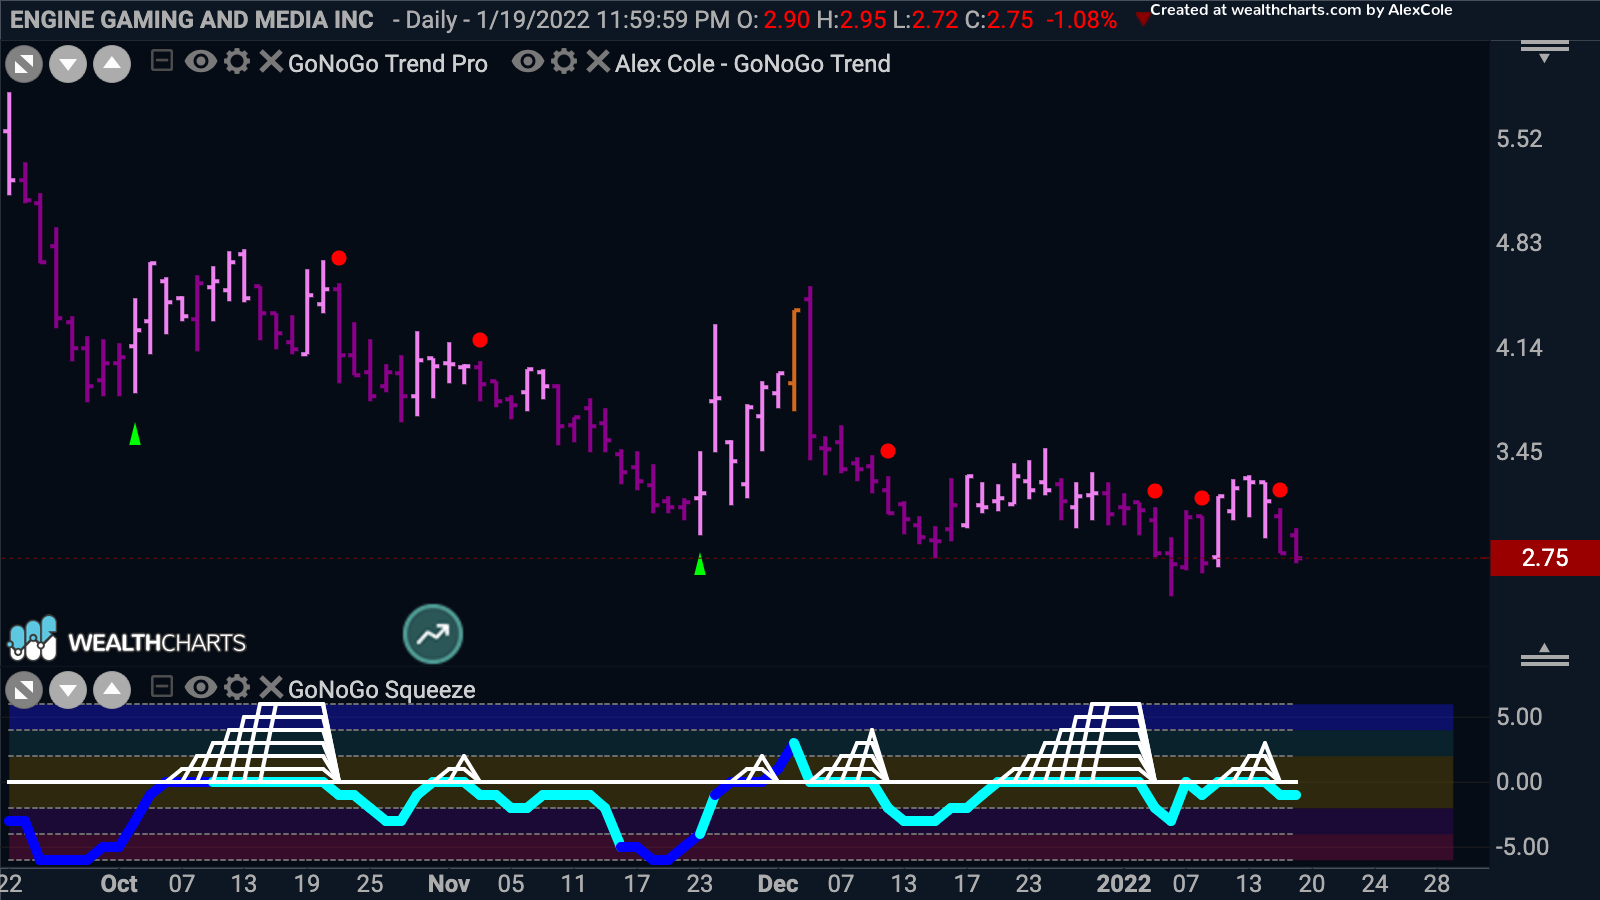Open settings gear for GoNoGo Trend Pro
The height and width of the screenshot is (900, 1600).
click(237, 62)
